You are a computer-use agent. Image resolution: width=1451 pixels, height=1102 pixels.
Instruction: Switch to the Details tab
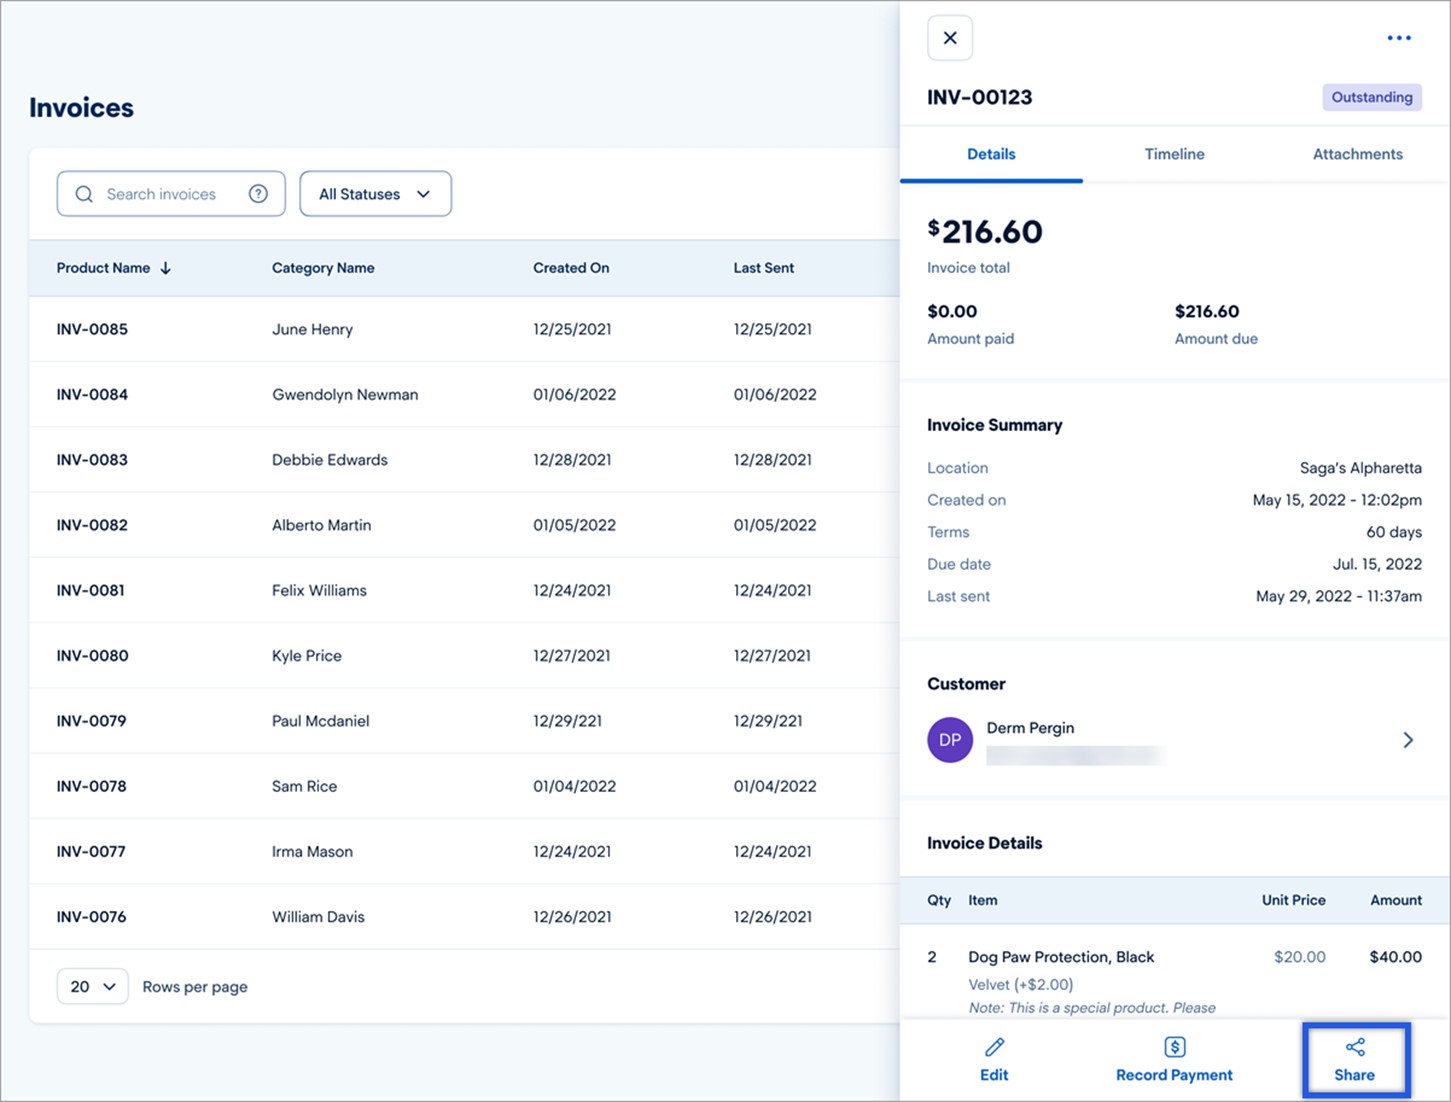coord(991,154)
